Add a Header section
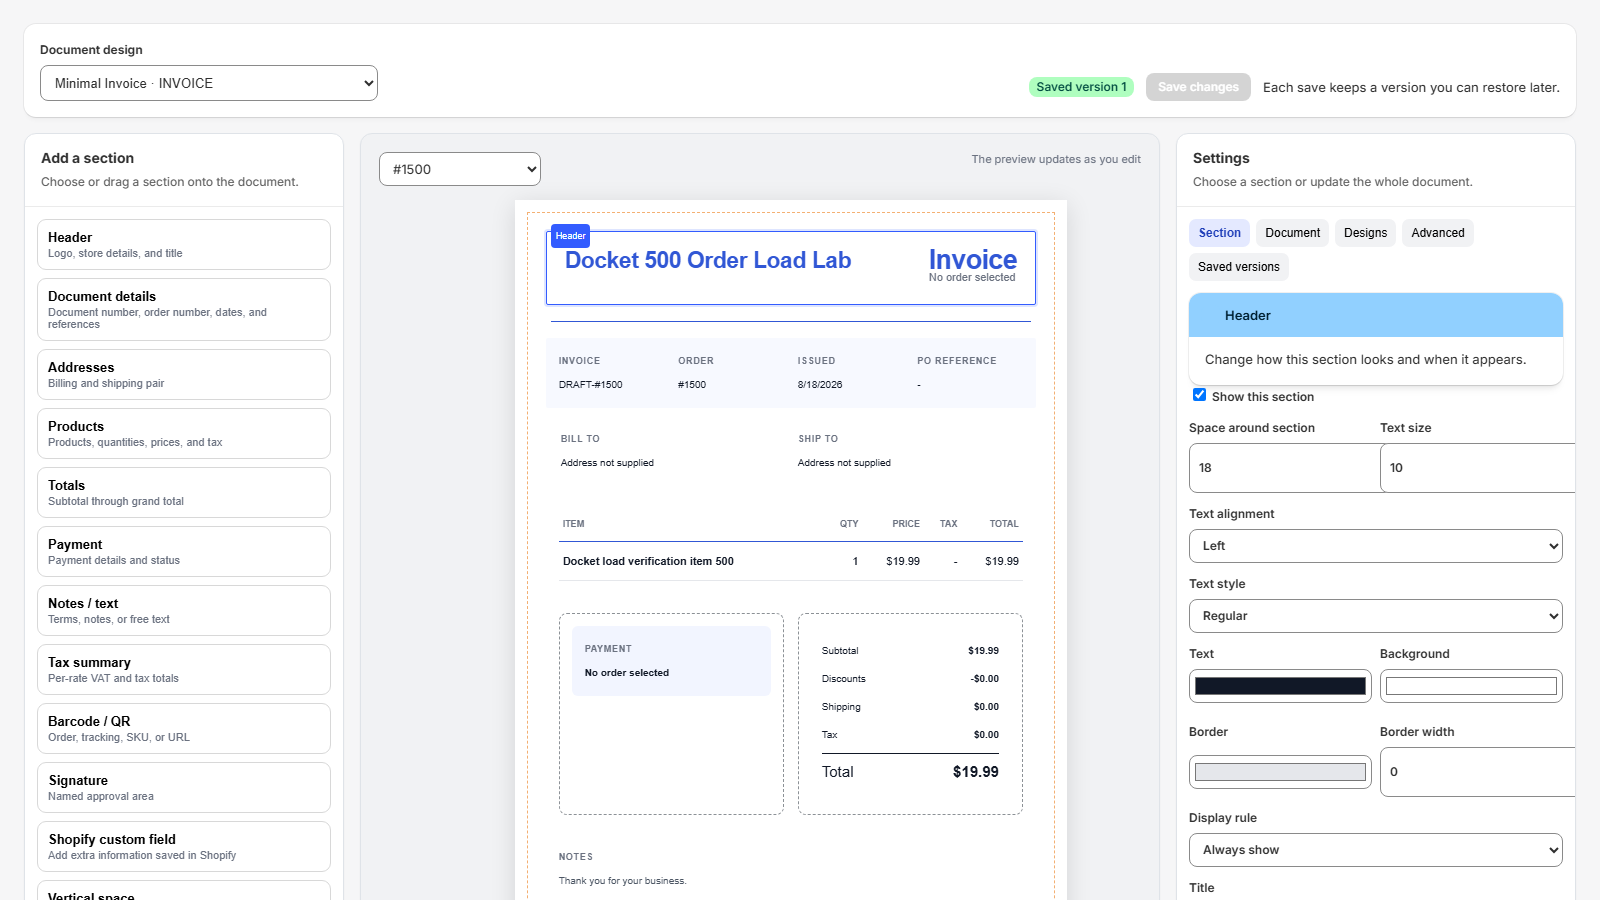This screenshot has width=1600, height=900. coord(184,244)
